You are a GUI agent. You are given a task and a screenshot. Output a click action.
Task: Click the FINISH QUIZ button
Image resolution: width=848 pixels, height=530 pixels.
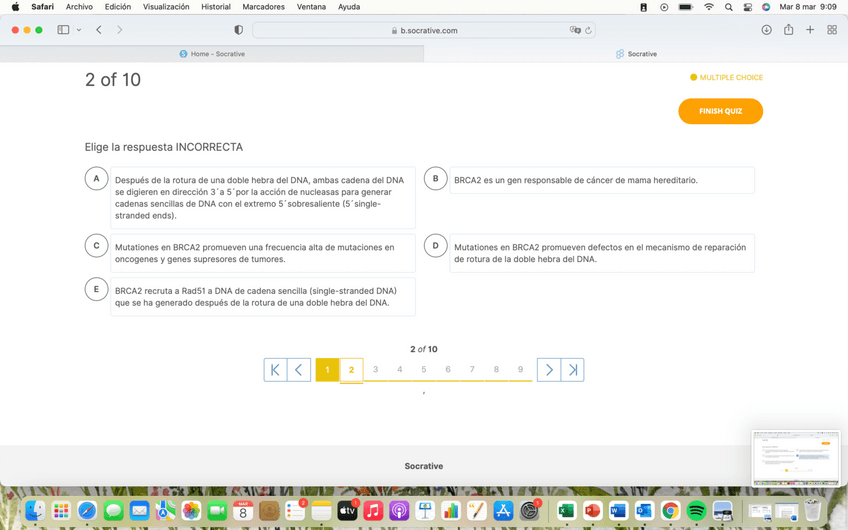[x=720, y=111]
